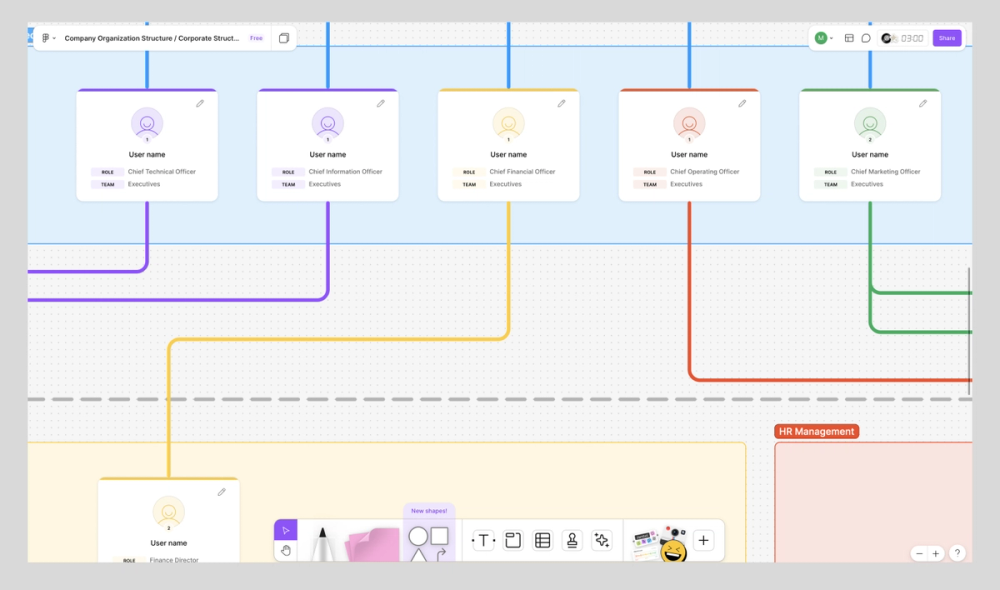Select the section tool
Screen dimensions: 1000x590
pos(511,540)
